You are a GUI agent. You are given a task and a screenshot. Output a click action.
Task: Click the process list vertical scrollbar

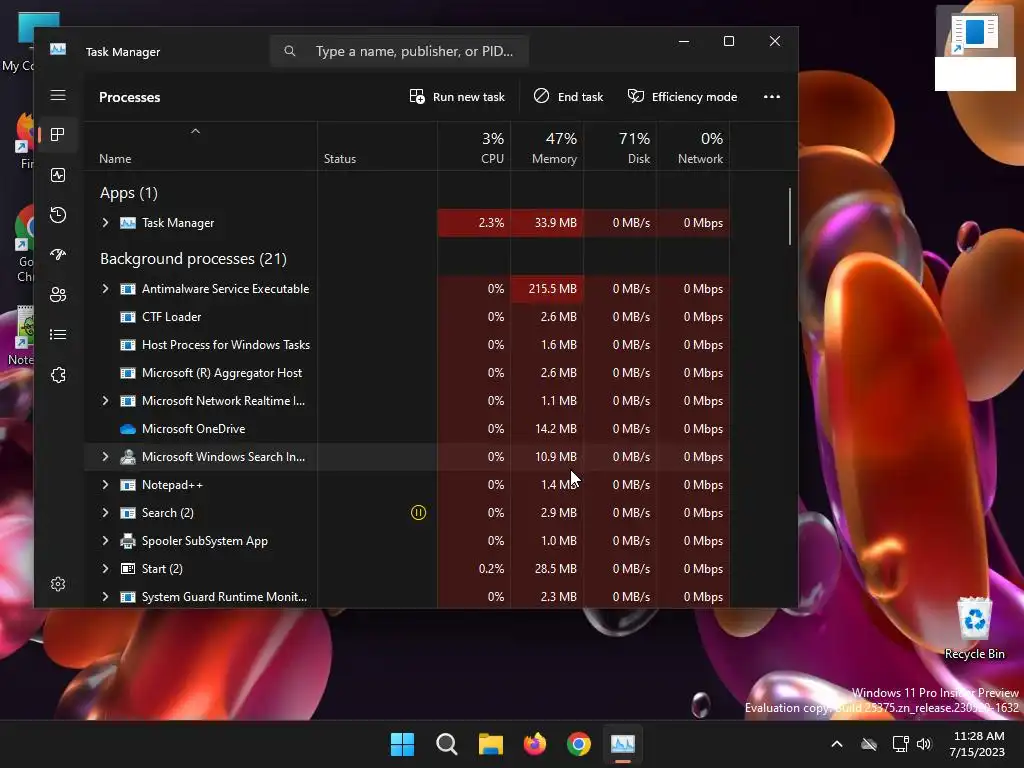790,217
